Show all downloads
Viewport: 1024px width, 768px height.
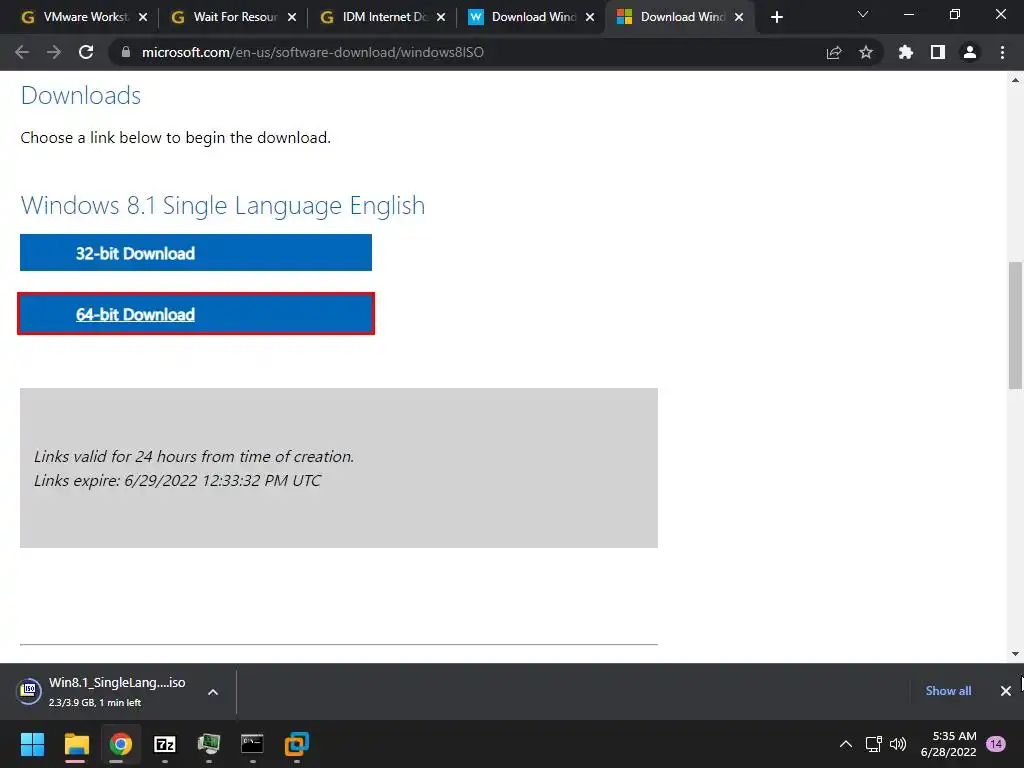(948, 691)
